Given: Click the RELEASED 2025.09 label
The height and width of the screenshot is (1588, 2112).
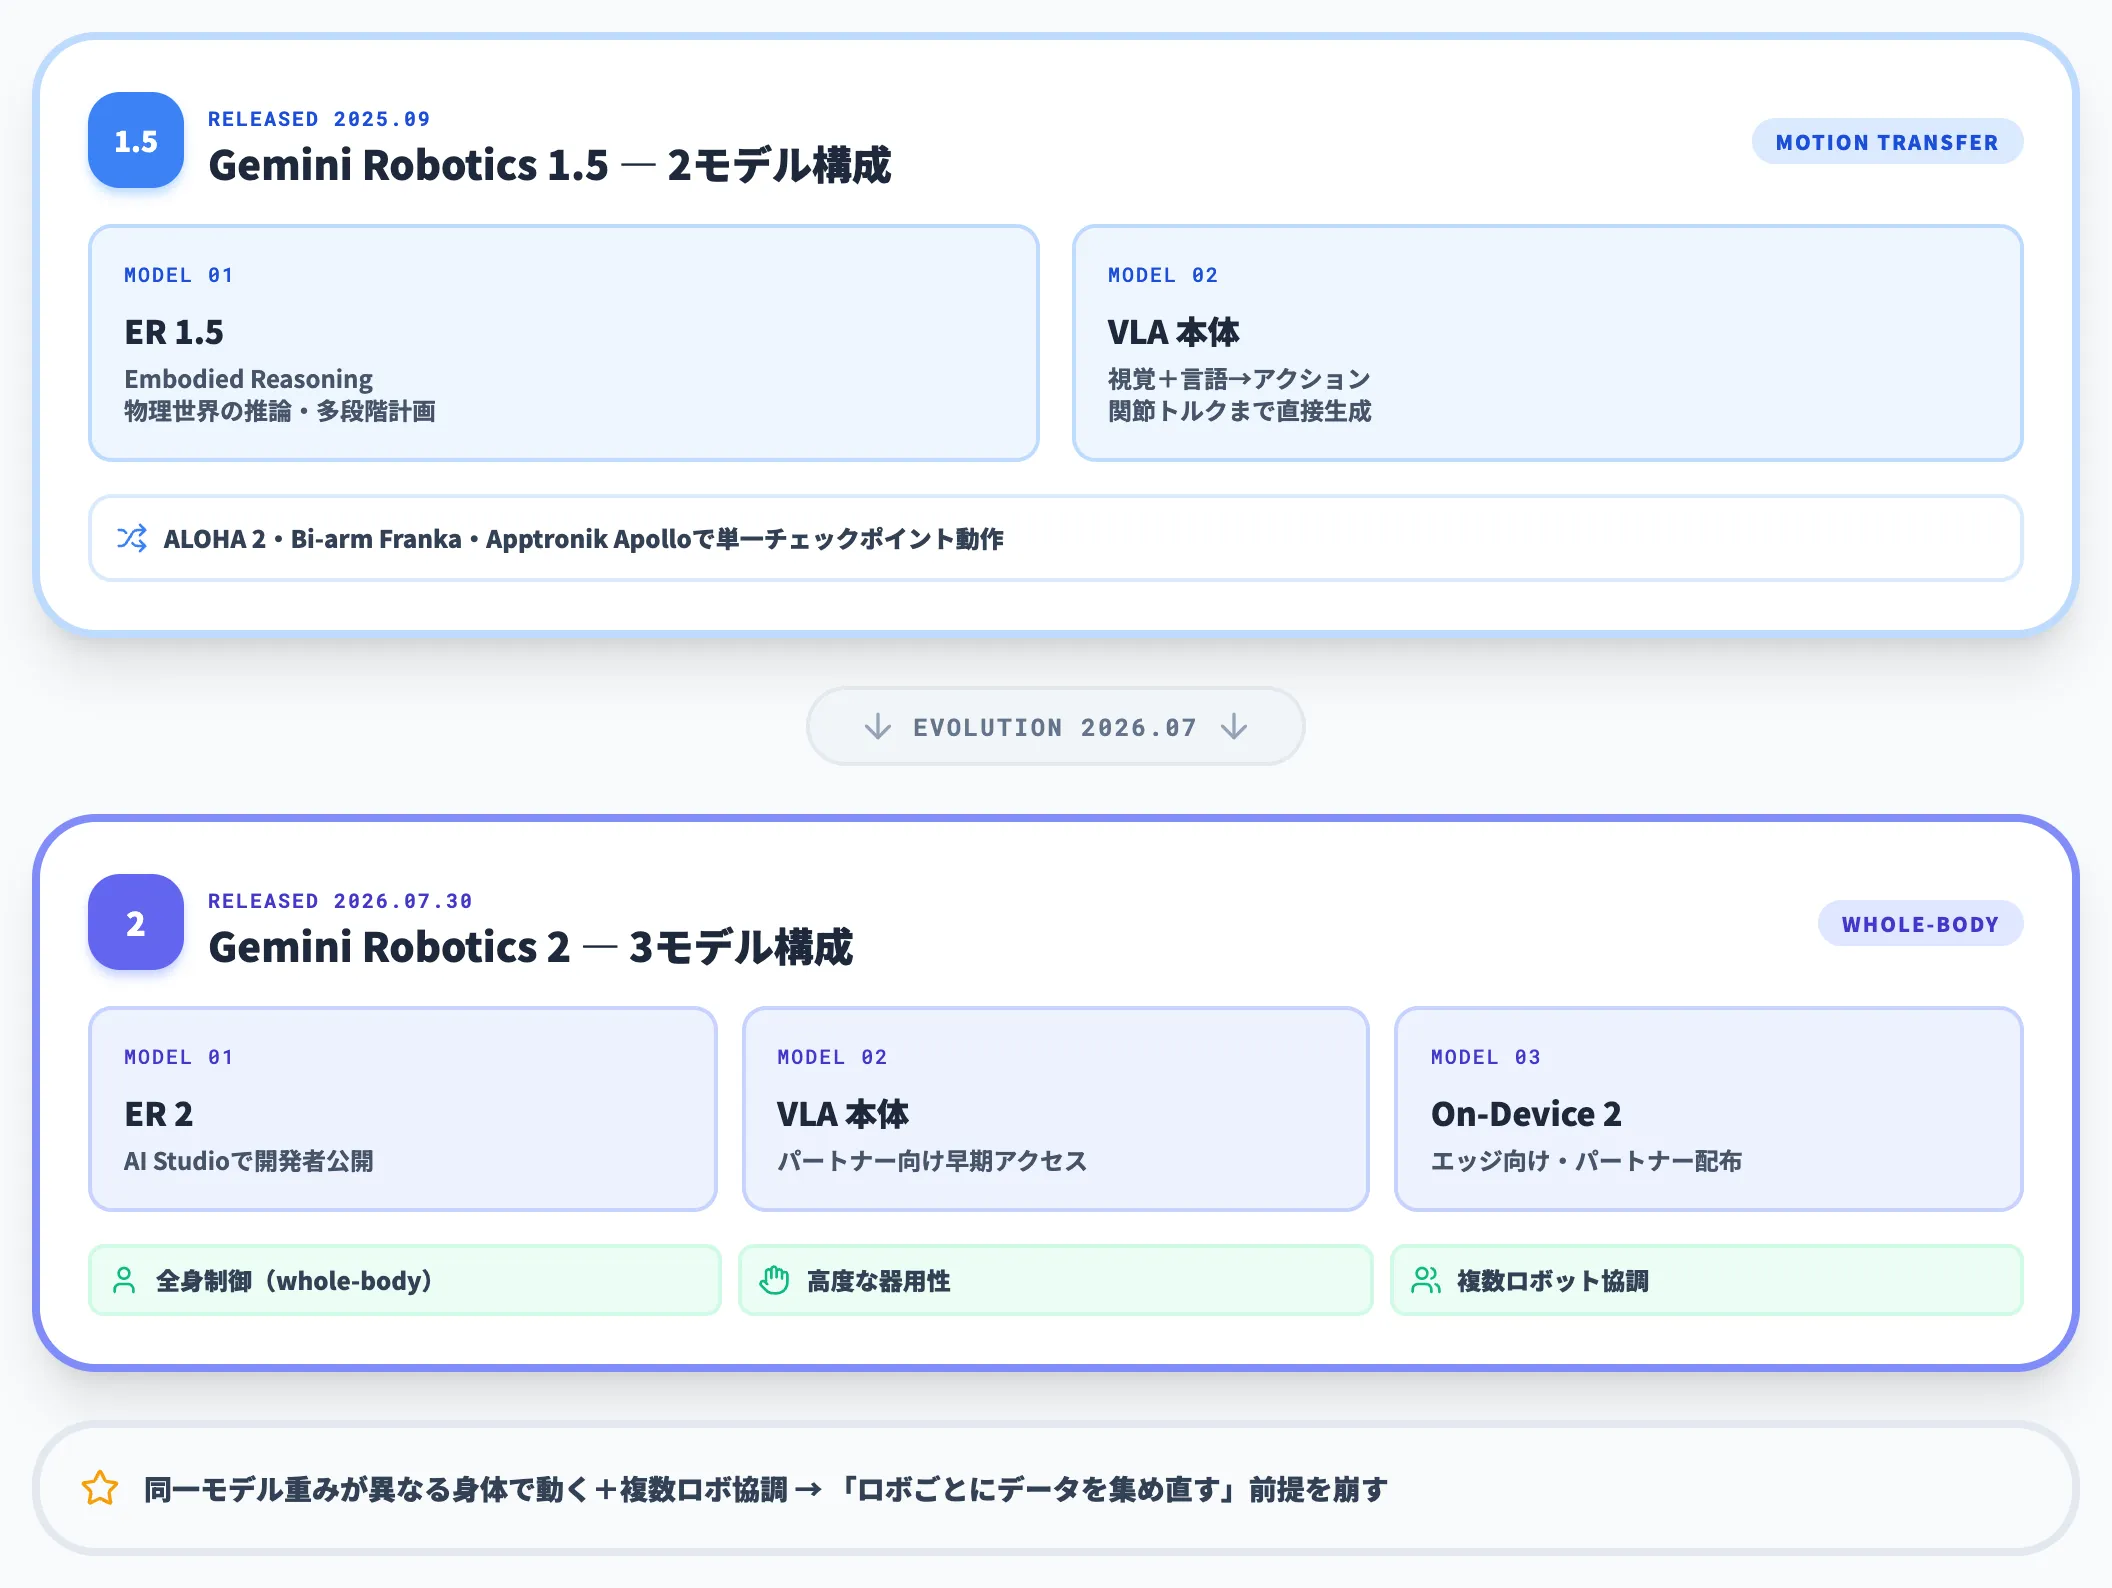Looking at the screenshot, I should click(319, 119).
